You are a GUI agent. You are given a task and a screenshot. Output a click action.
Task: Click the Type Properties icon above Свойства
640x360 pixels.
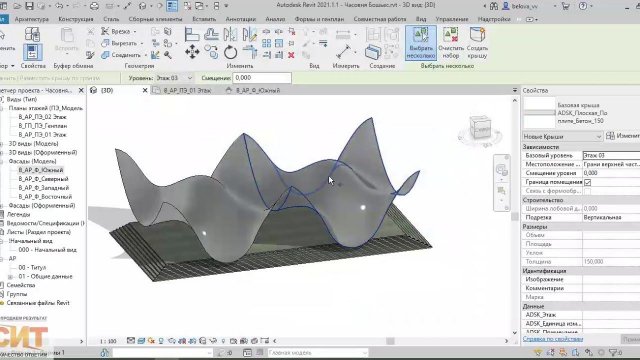tap(32, 34)
